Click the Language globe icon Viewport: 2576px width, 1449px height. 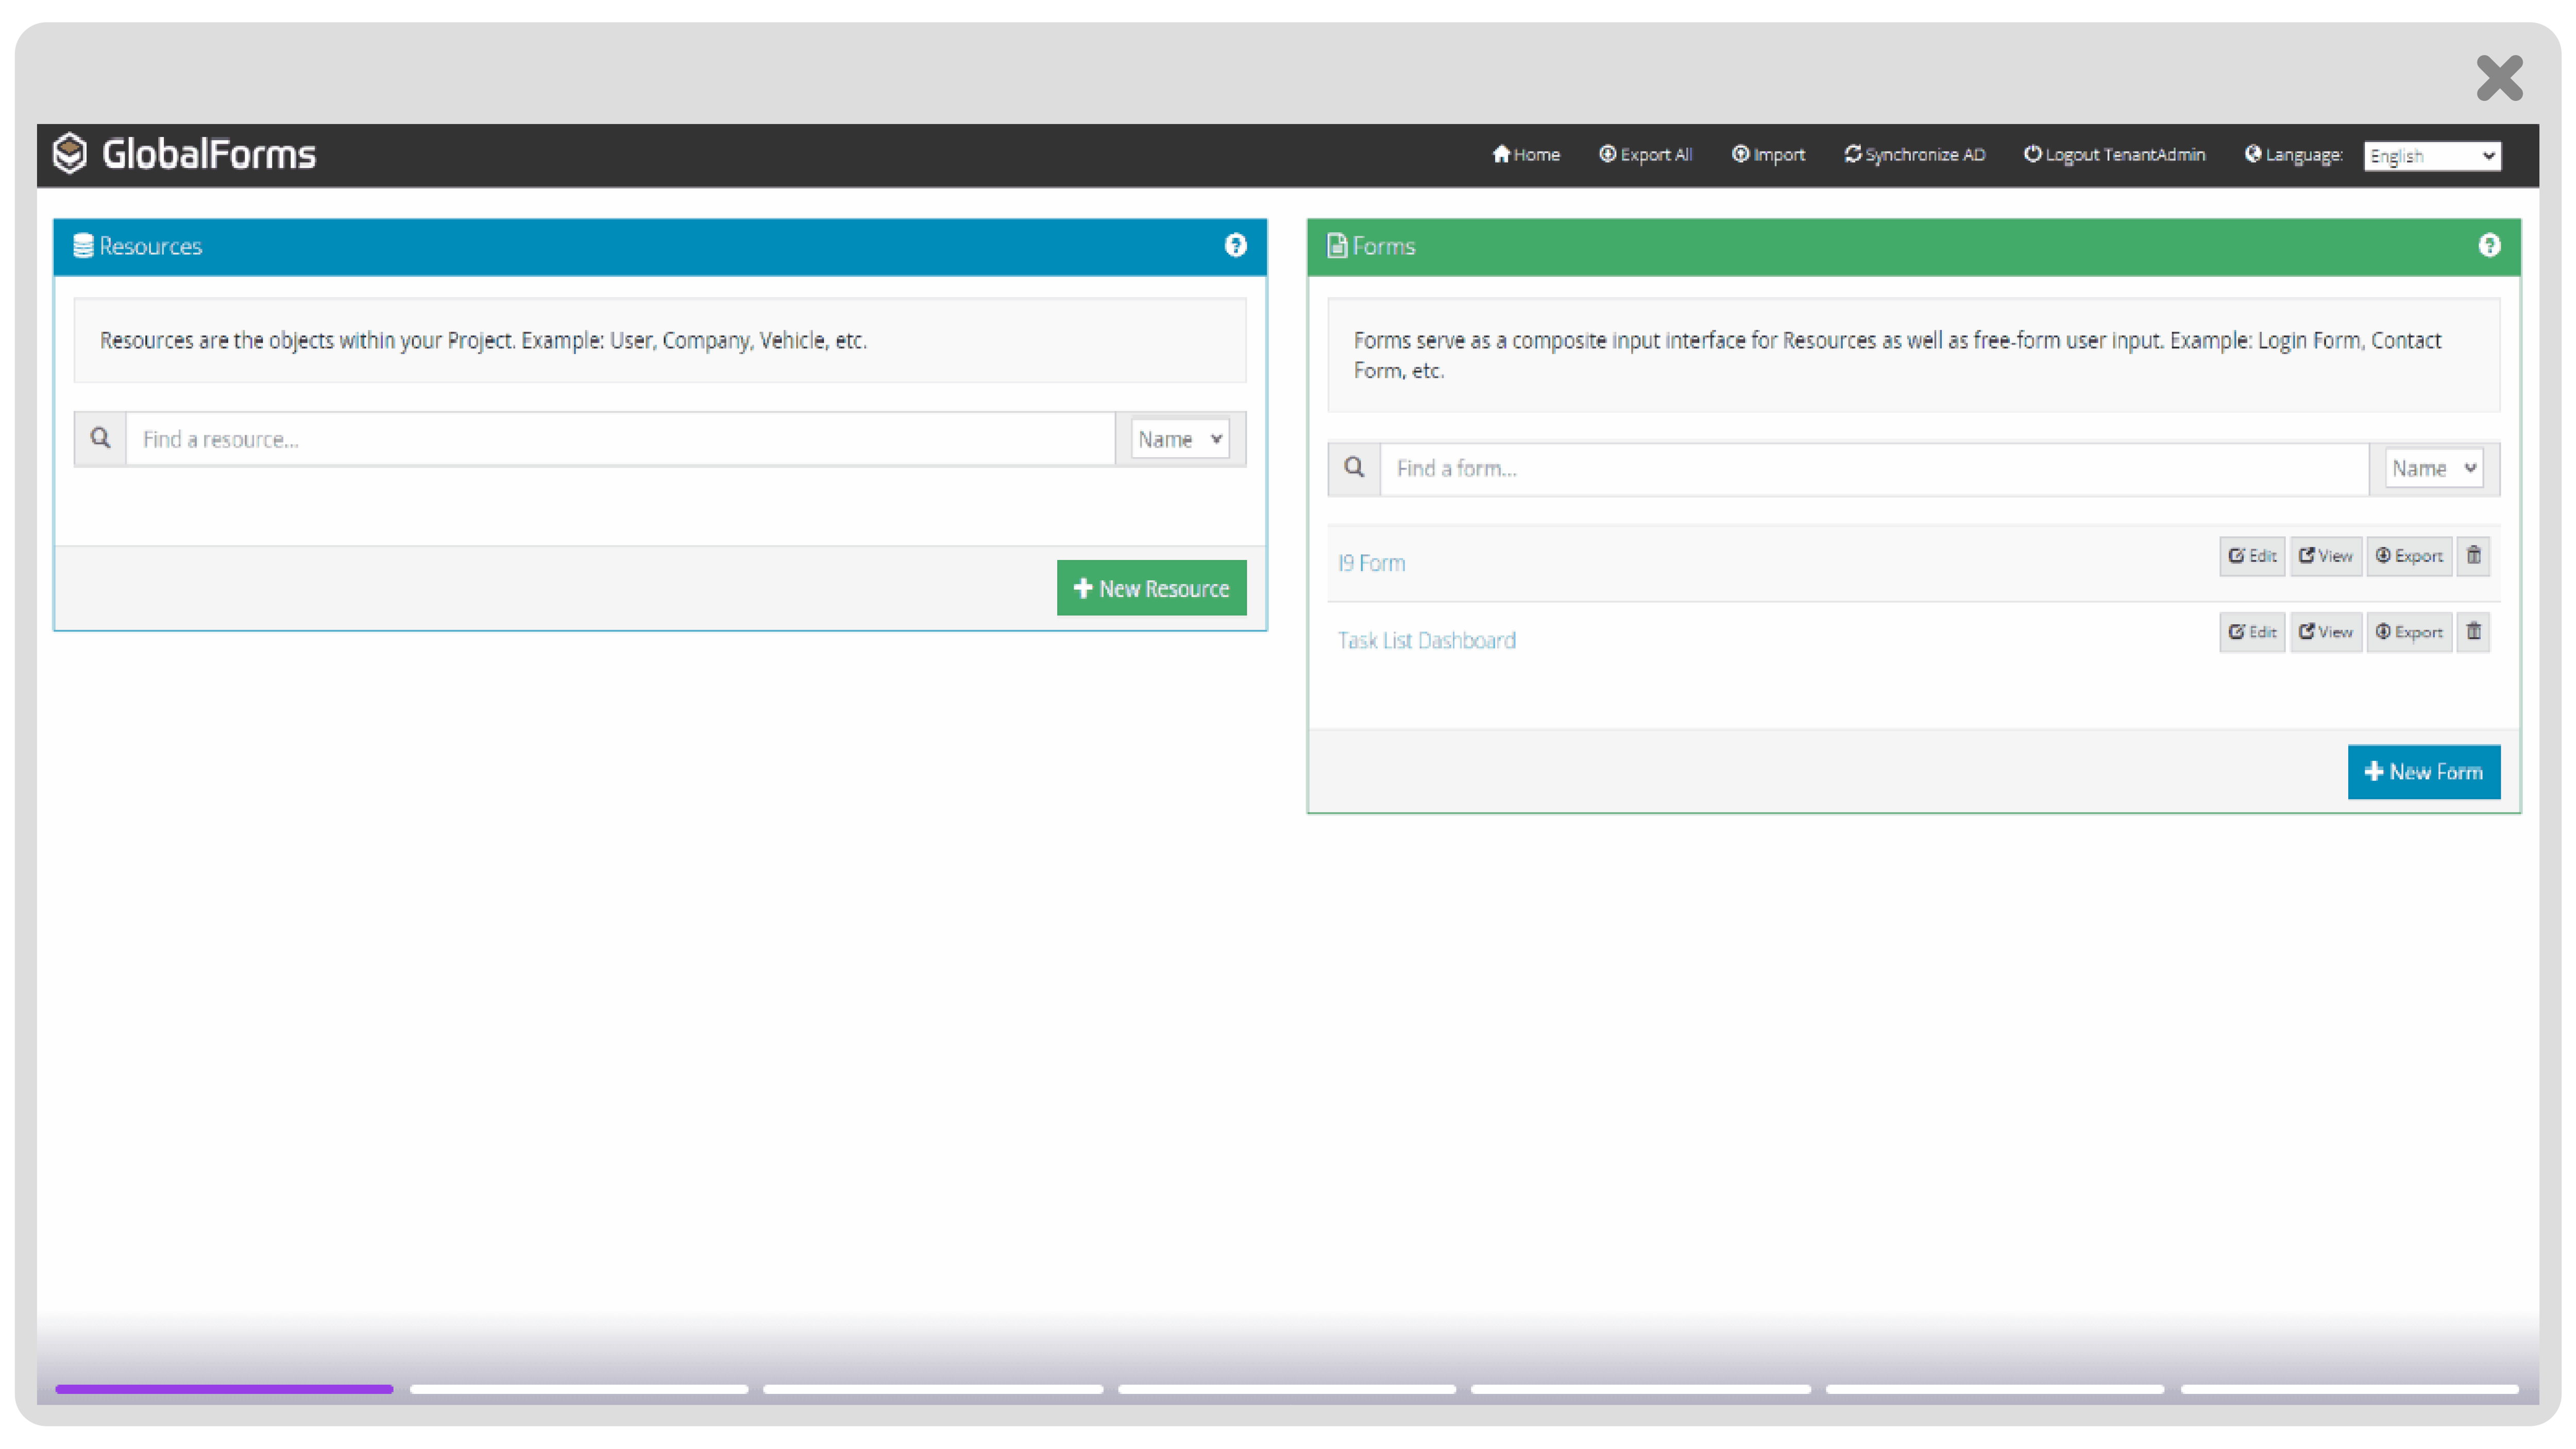(x=2253, y=154)
